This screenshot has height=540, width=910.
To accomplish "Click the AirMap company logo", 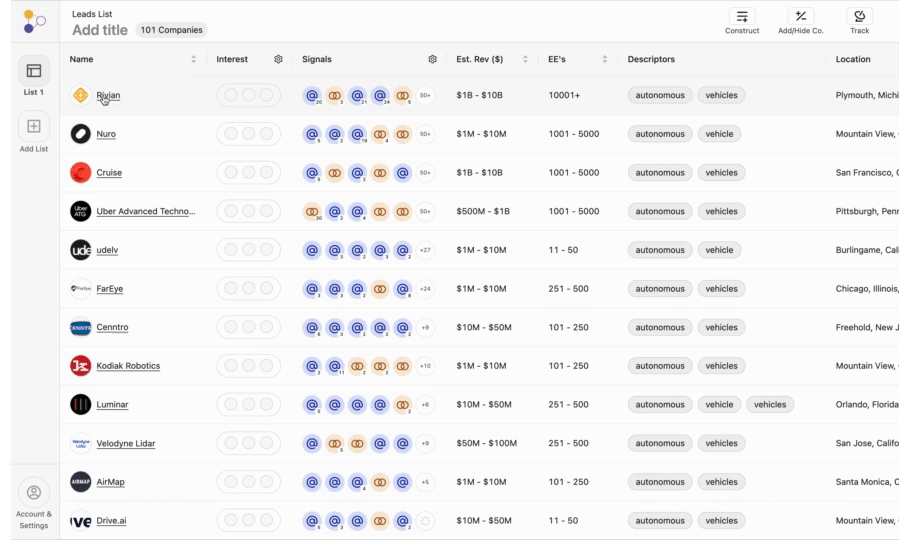I will tap(81, 482).
